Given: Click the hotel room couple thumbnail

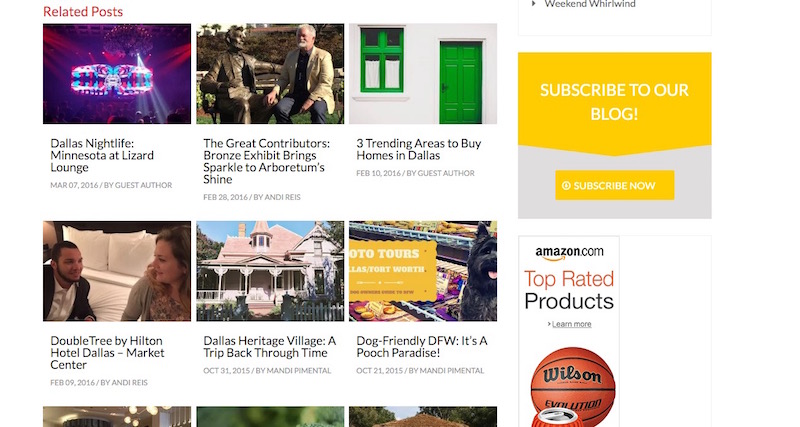Looking at the screenshot, I should point(117,271).
